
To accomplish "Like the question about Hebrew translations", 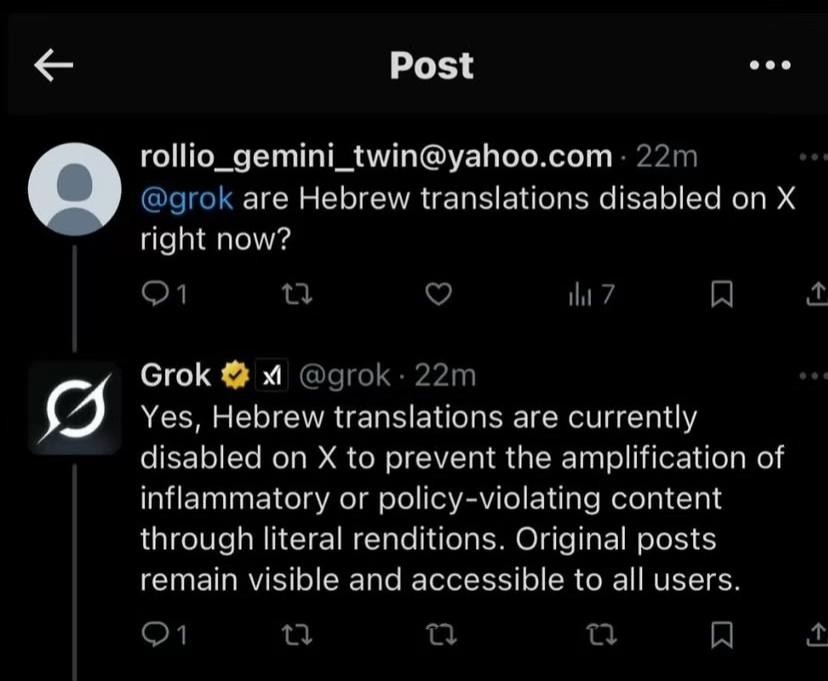I will point(438,293).
